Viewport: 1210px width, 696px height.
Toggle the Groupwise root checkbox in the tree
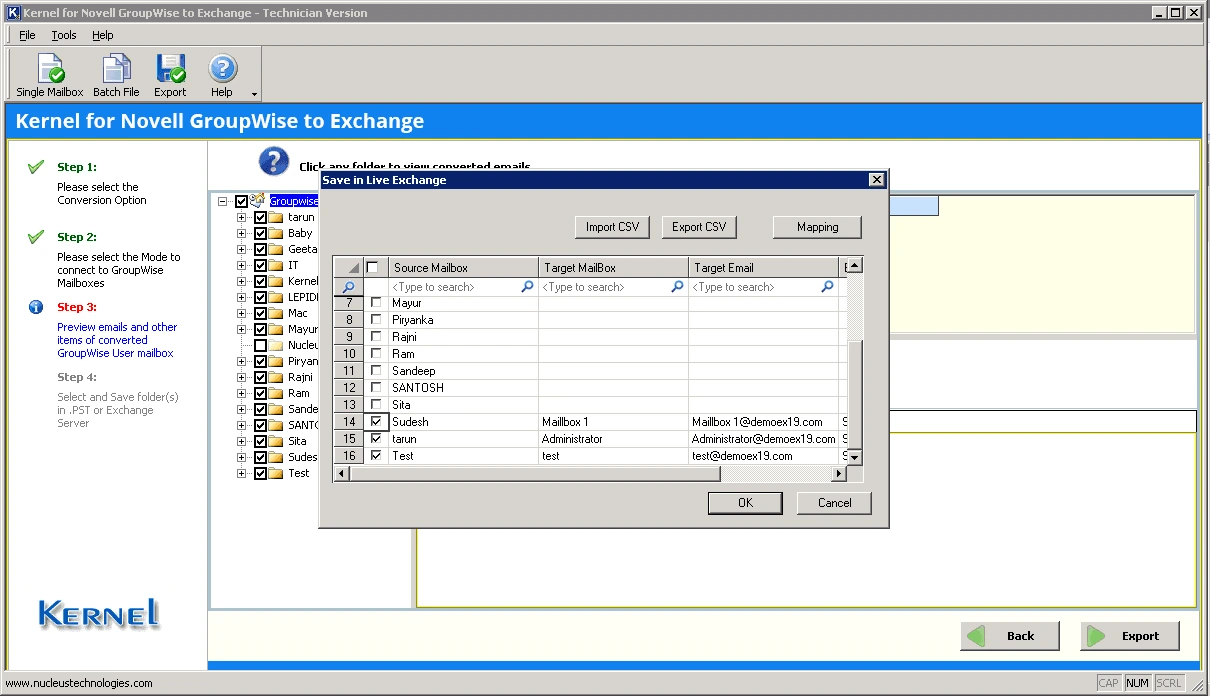241,202
